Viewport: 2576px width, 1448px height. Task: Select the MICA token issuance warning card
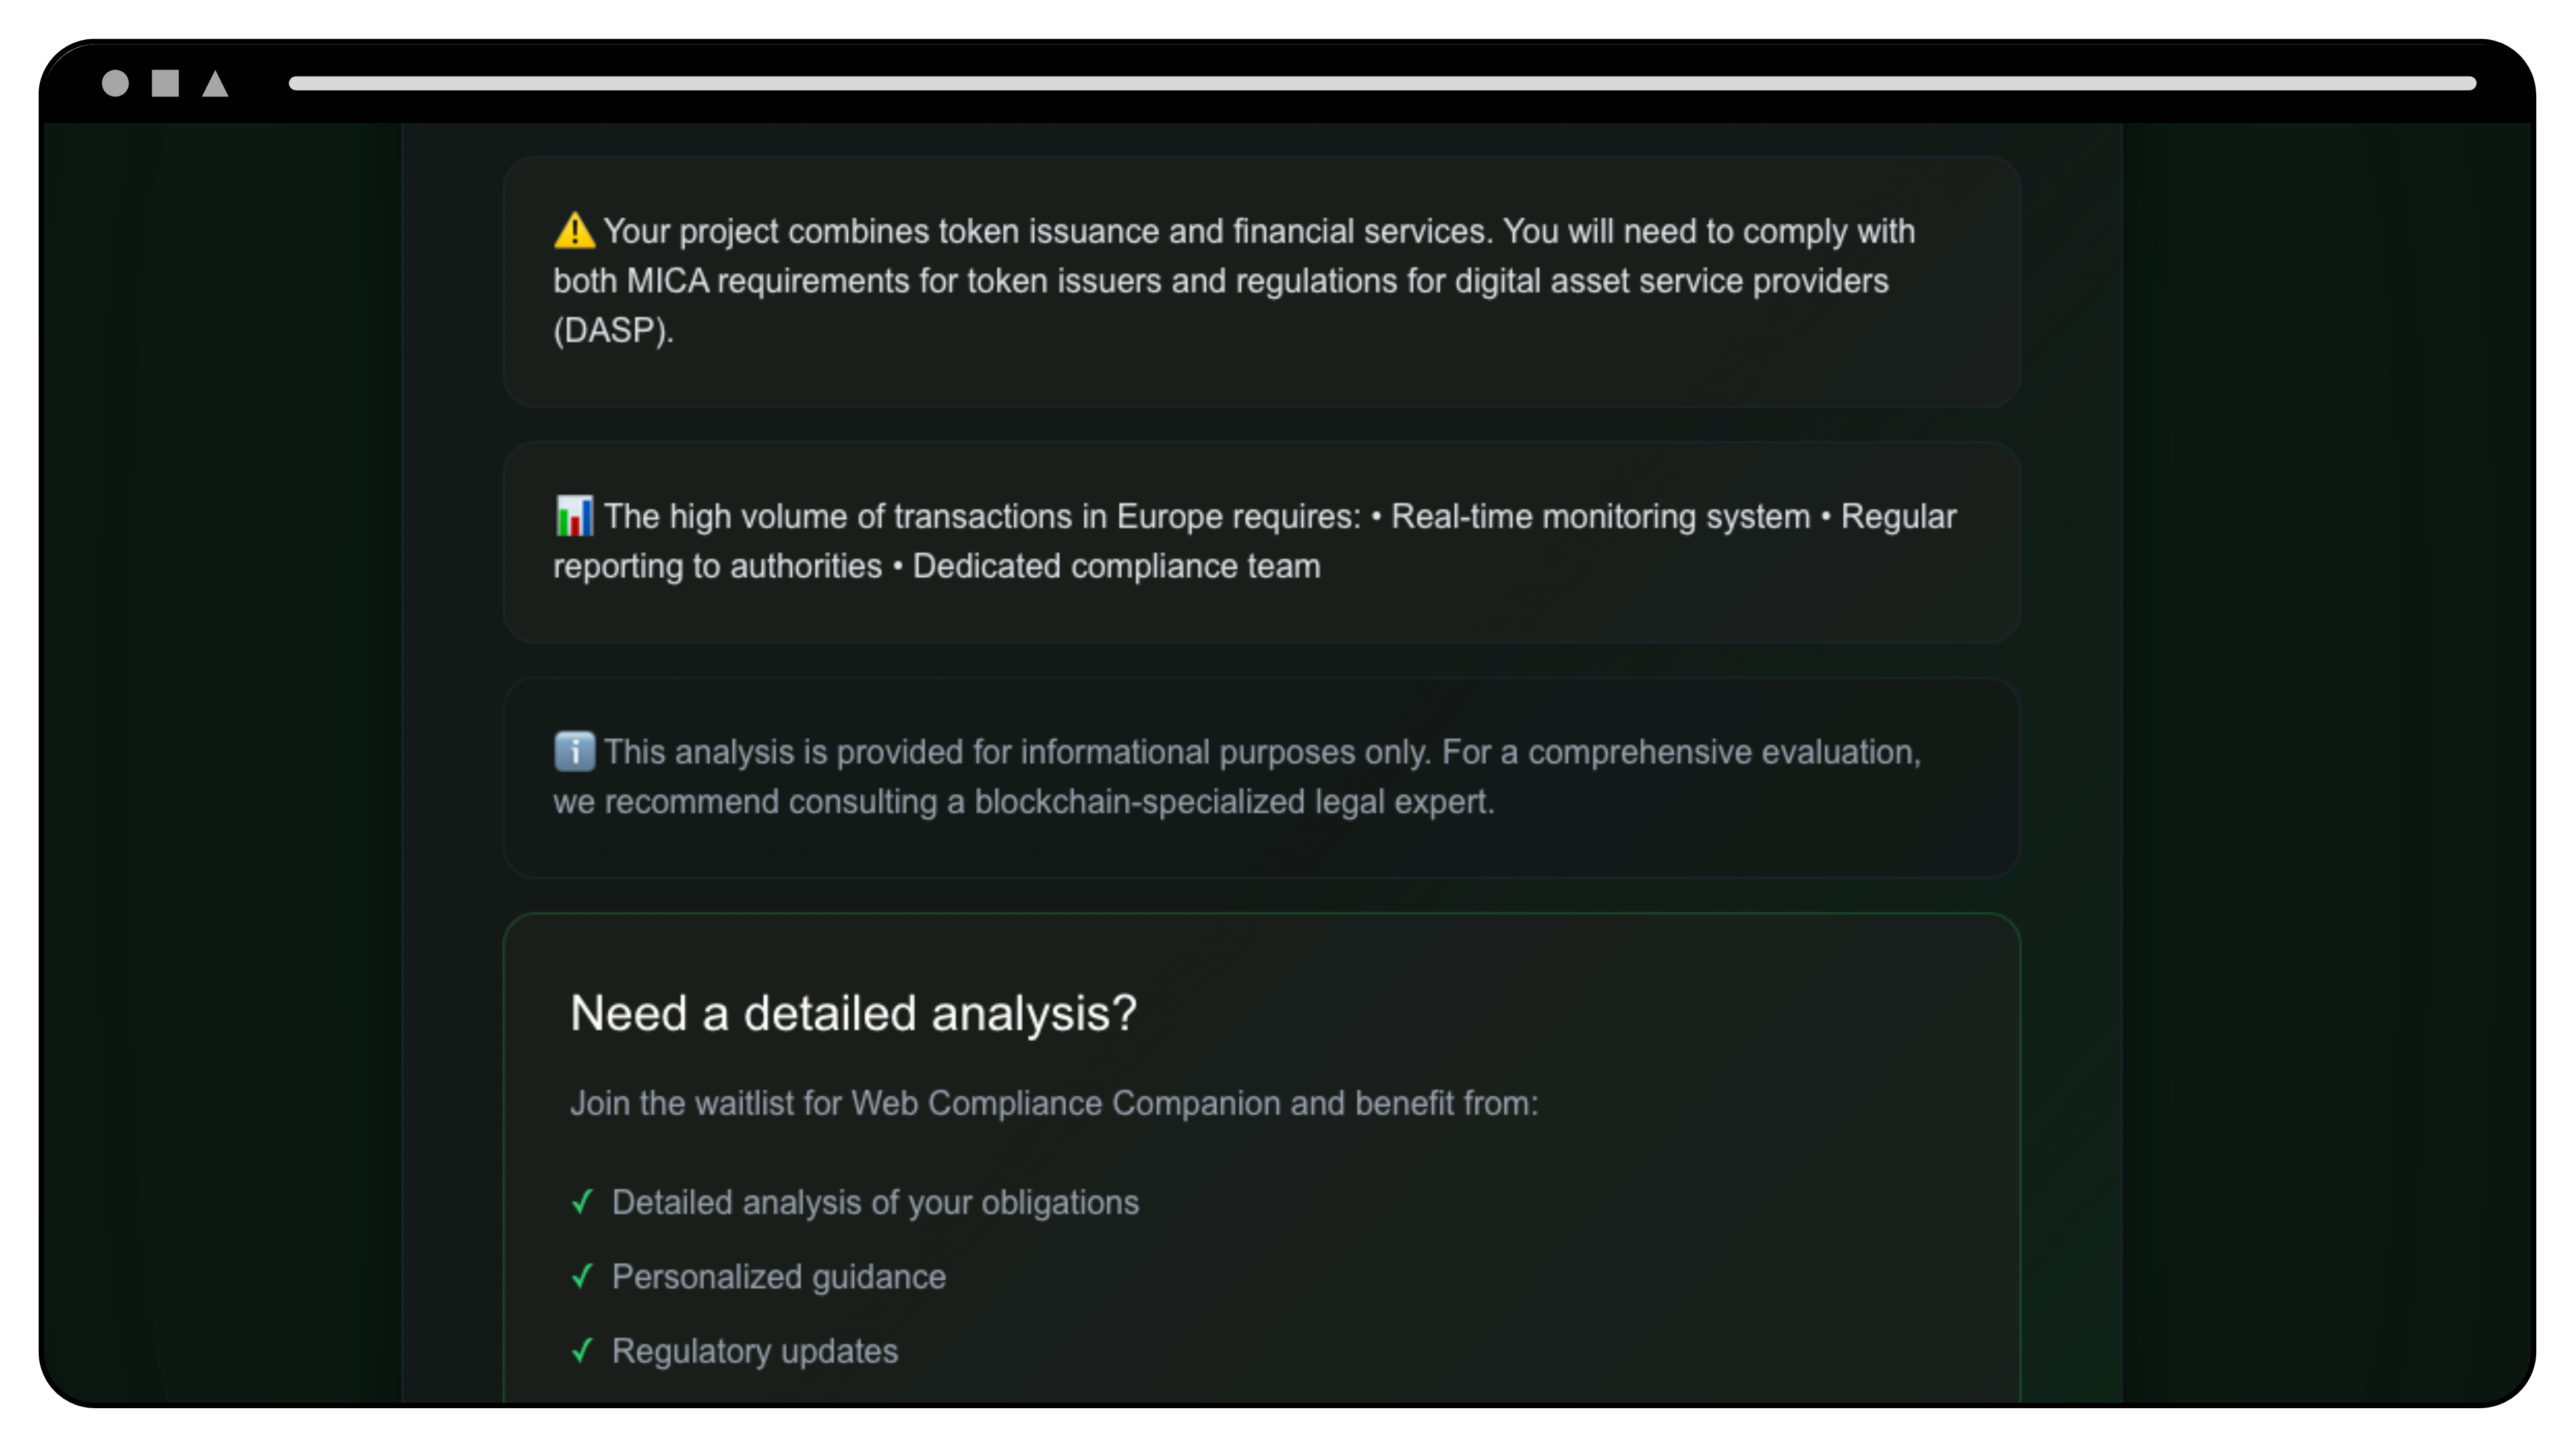[1261, 281]
